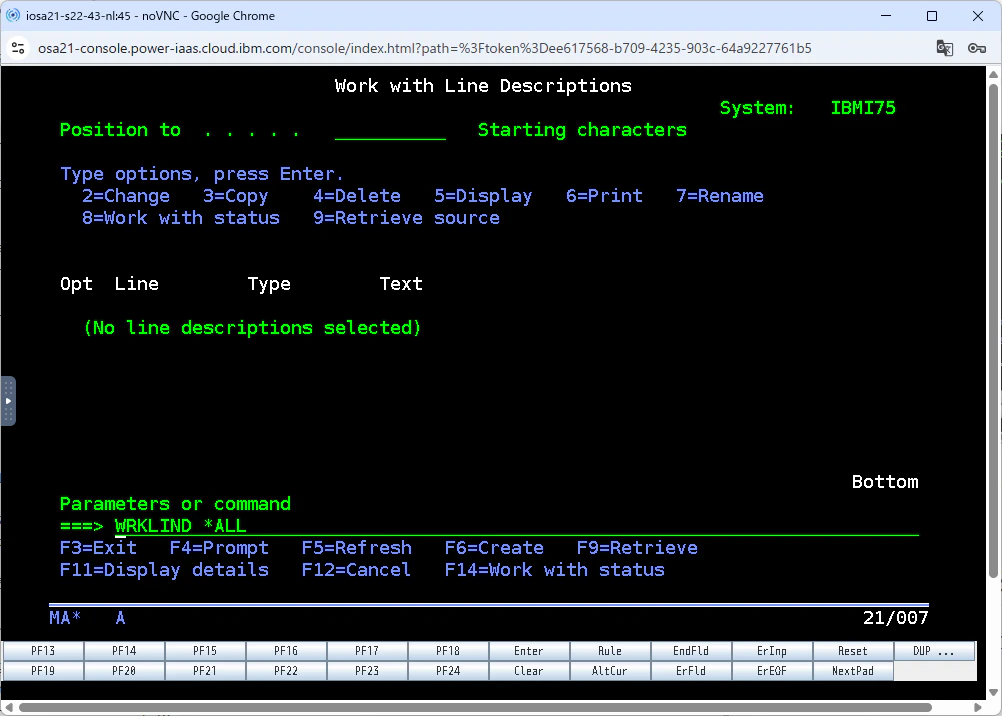The width and height of the screenshot is (1002, 716).
Task: Click the Starting characters label
Action: (582, 130)
